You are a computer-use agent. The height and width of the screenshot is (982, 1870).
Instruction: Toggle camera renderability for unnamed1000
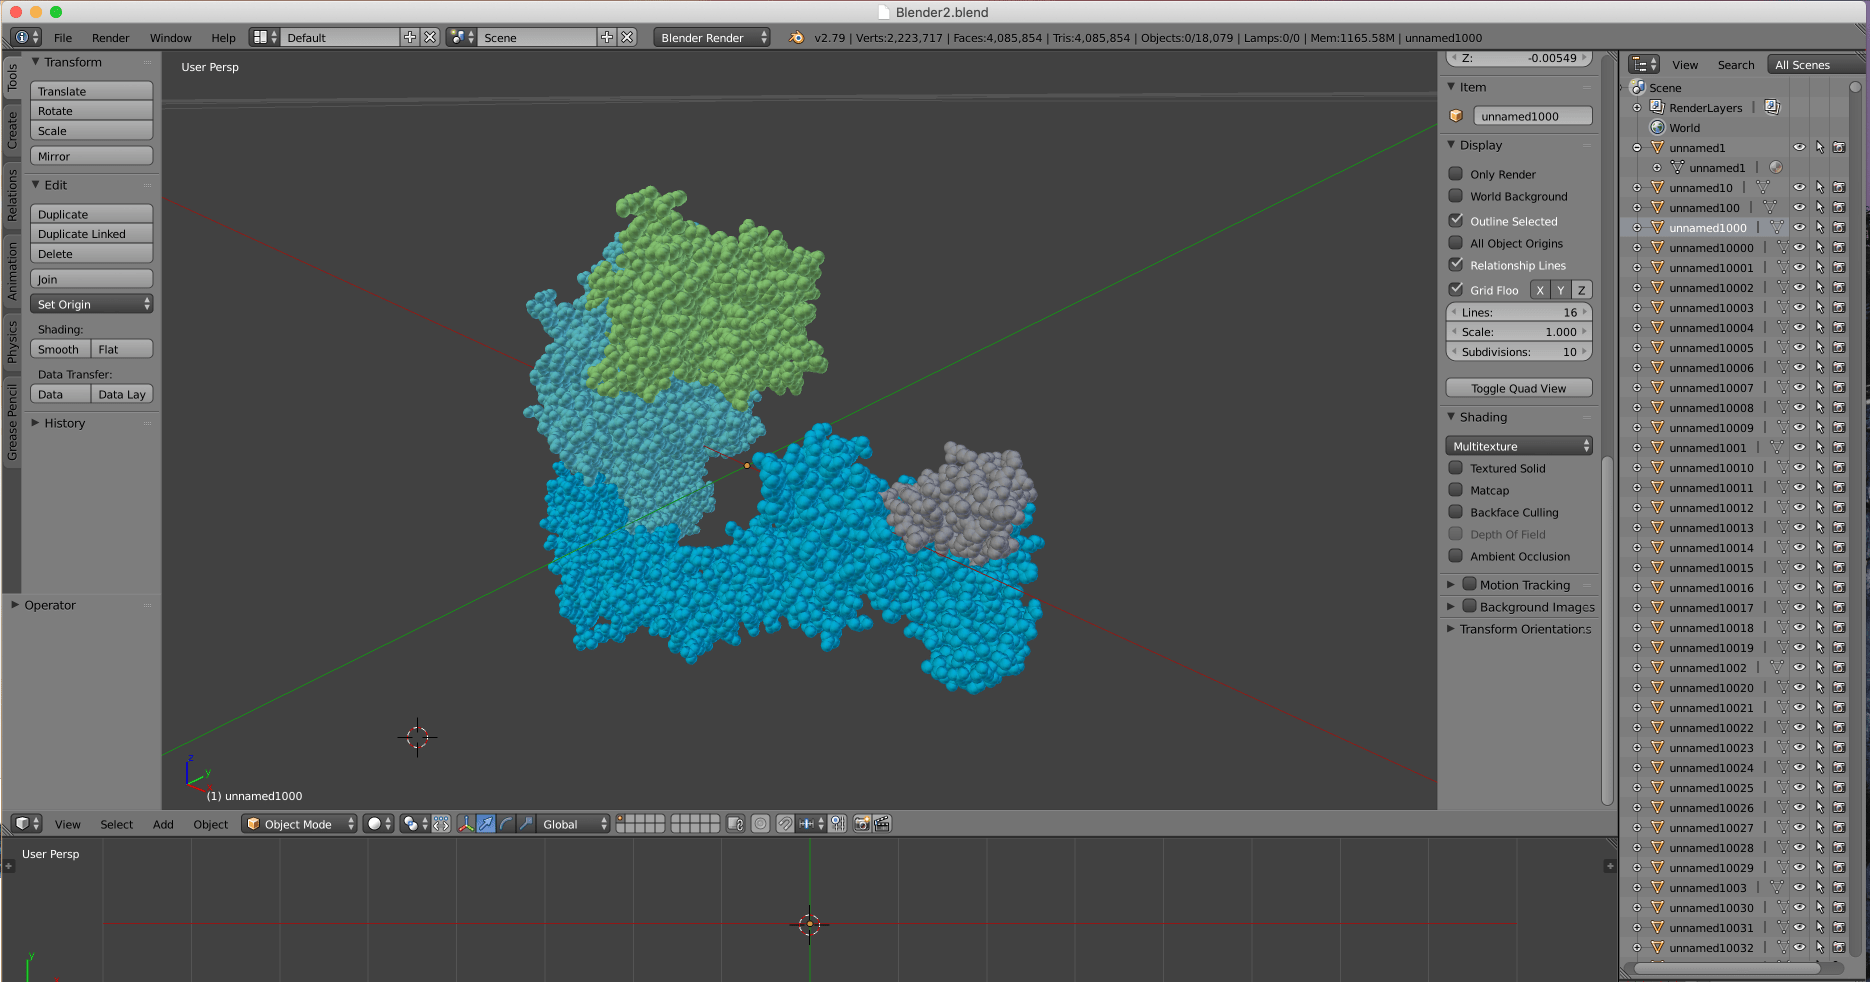click(x=1839, y=227)
